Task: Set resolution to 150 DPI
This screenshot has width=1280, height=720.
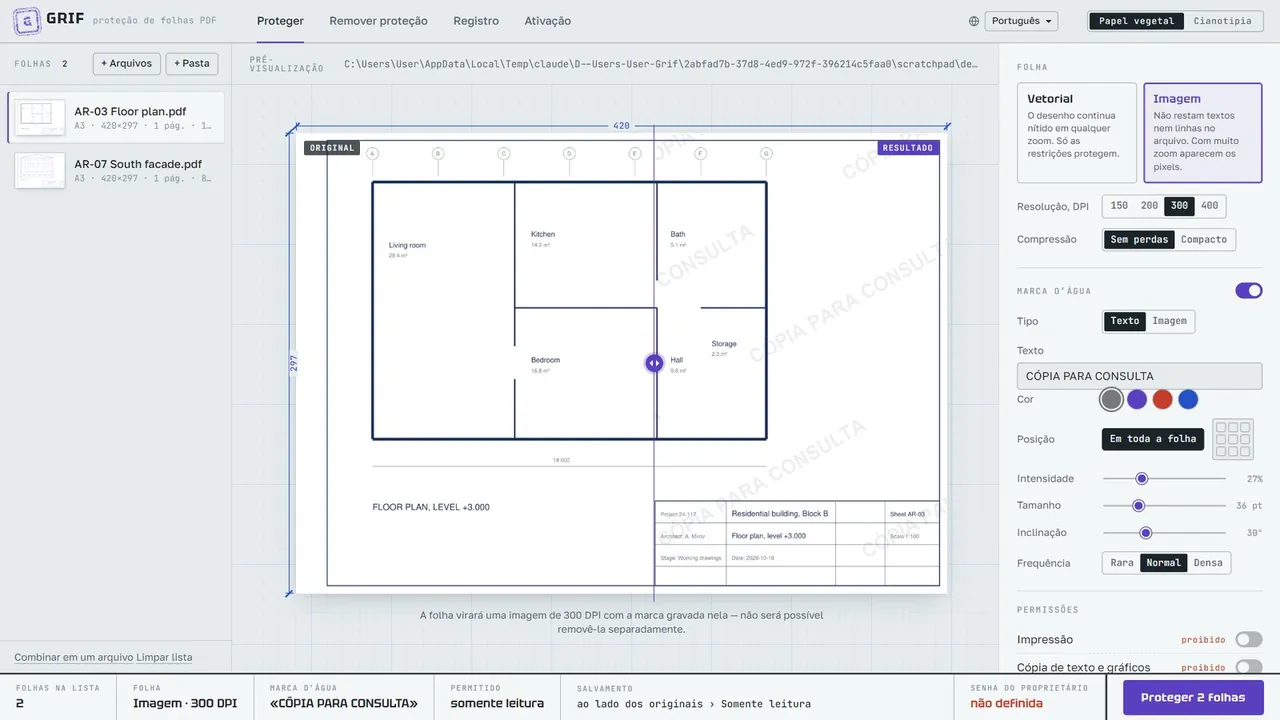Action: coord(1119,206)
